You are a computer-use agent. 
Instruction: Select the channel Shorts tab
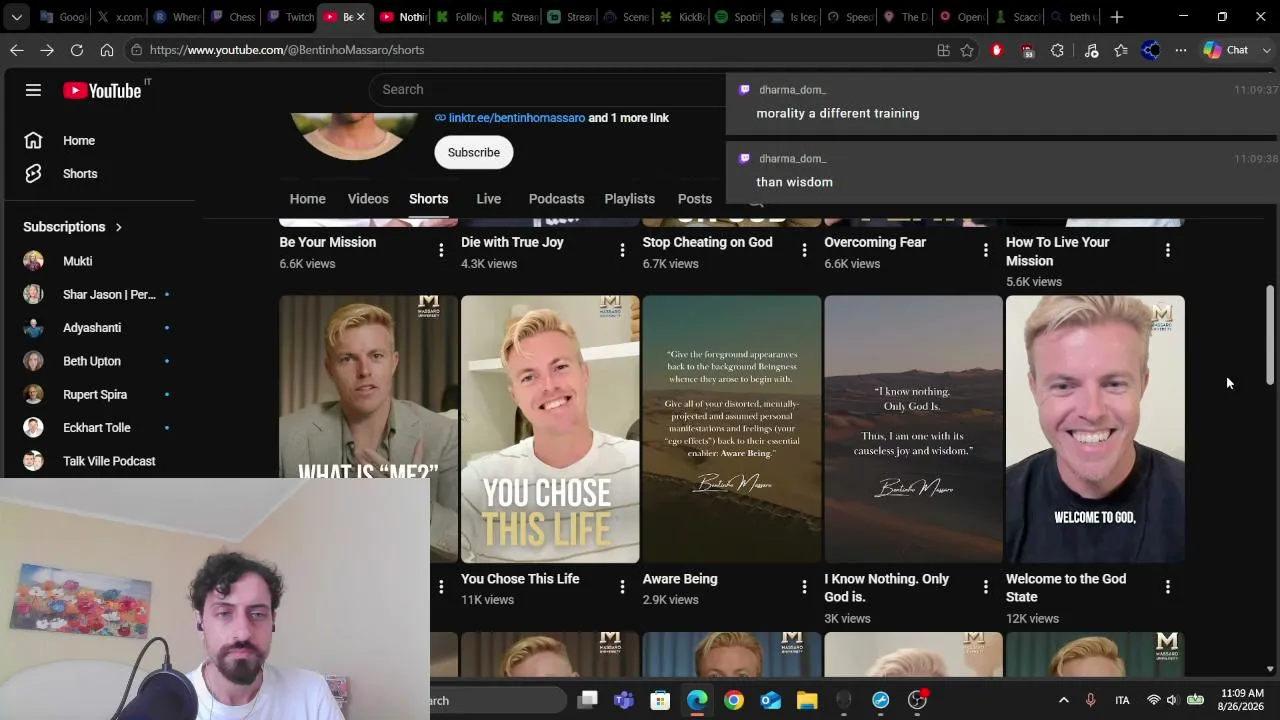(428, 199)
